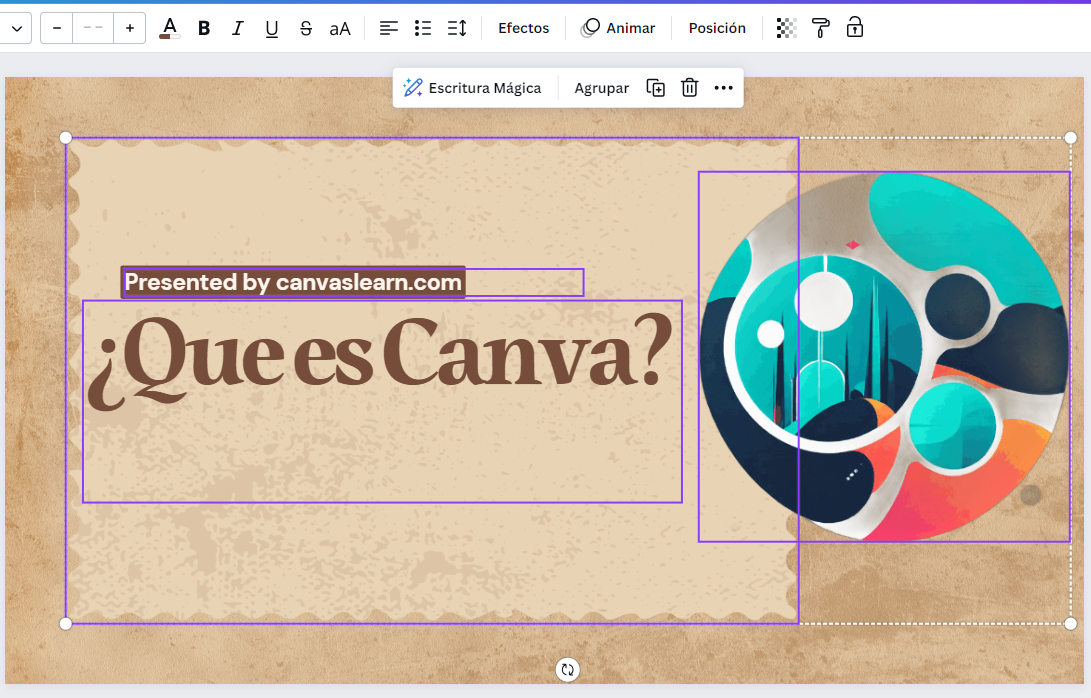Open the font size dropdown
This screenshot has width=1091, height=698.
93,28
